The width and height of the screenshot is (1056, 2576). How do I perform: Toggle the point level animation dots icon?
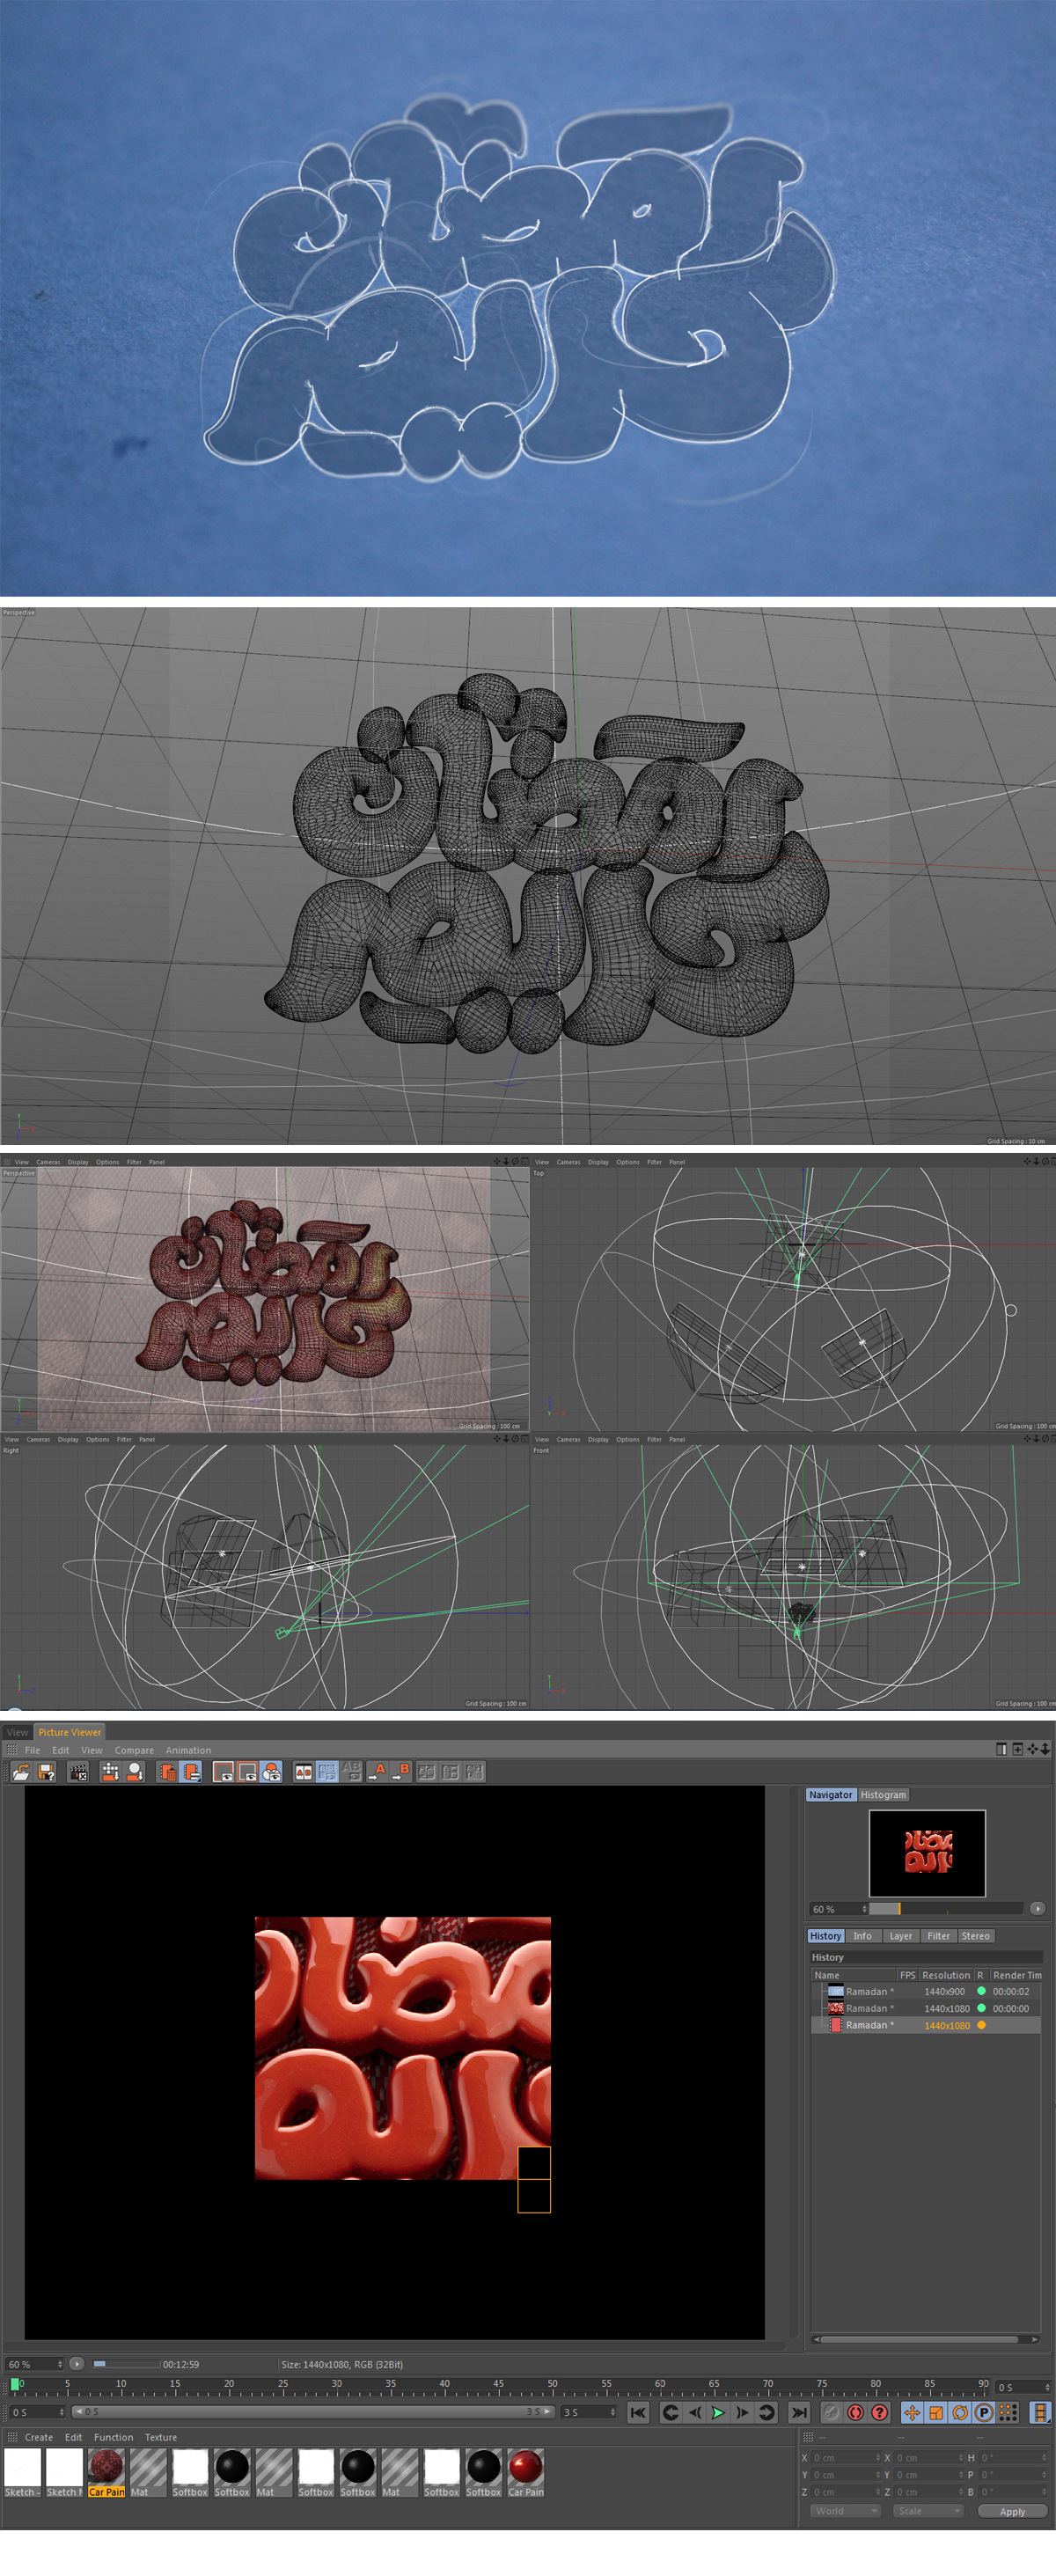(1008, 2413)
